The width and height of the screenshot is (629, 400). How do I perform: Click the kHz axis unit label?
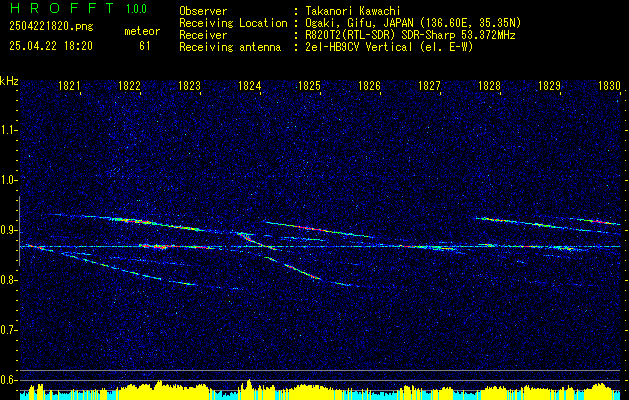[x=9, y=81]
